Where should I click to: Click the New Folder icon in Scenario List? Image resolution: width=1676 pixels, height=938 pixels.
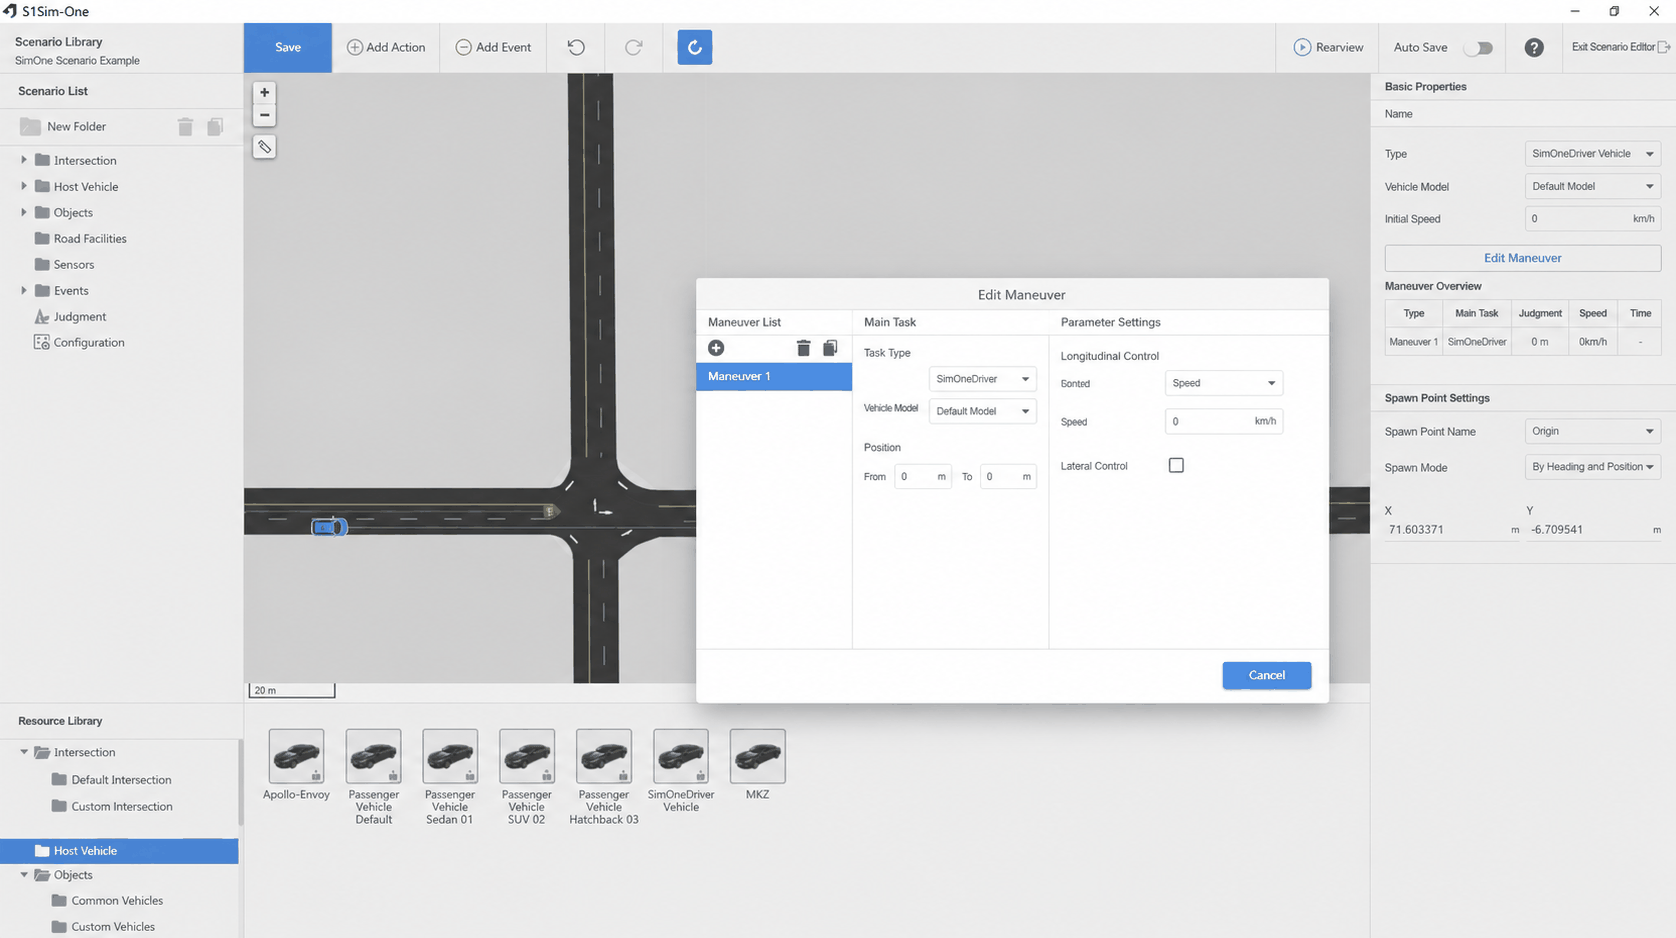coord(30,127)
